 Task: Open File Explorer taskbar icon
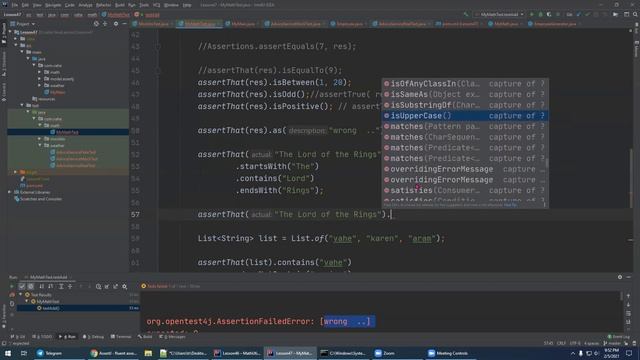[x=148, y=353]
